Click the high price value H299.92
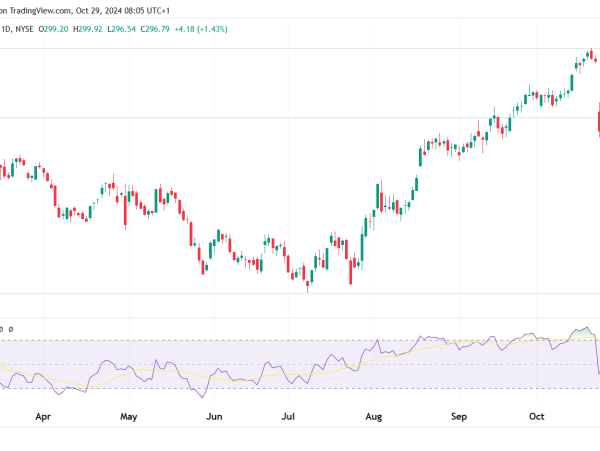600x451 pixels. (x=88, y=29)
